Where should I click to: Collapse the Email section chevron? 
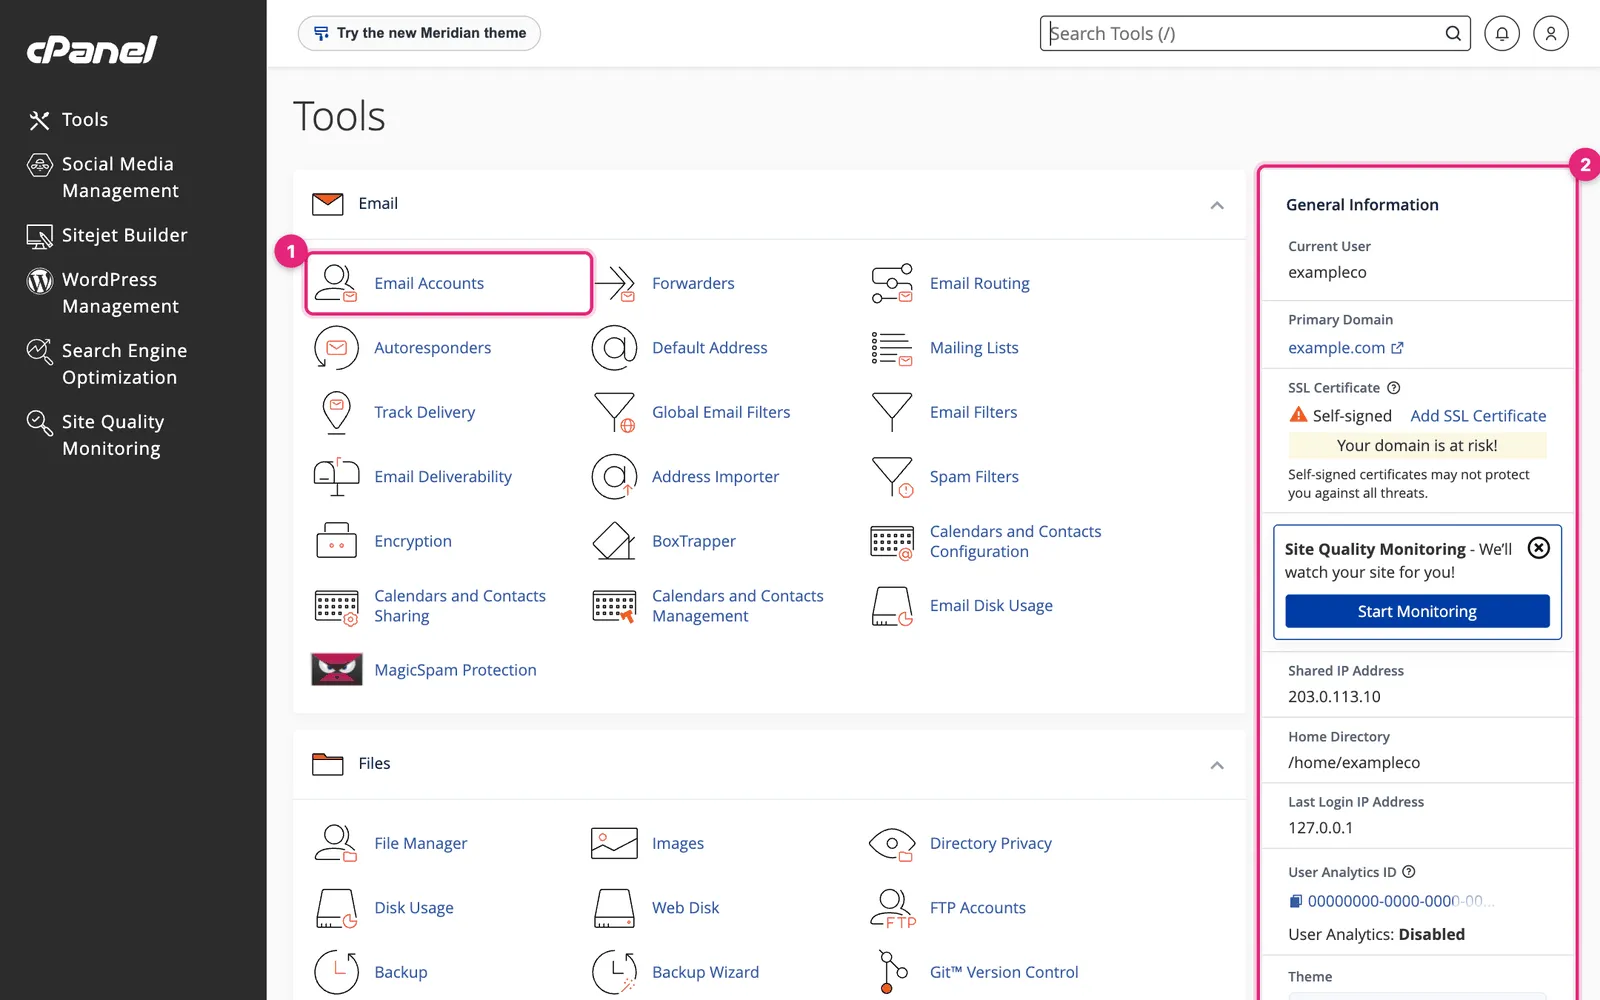coord(1217,205)
